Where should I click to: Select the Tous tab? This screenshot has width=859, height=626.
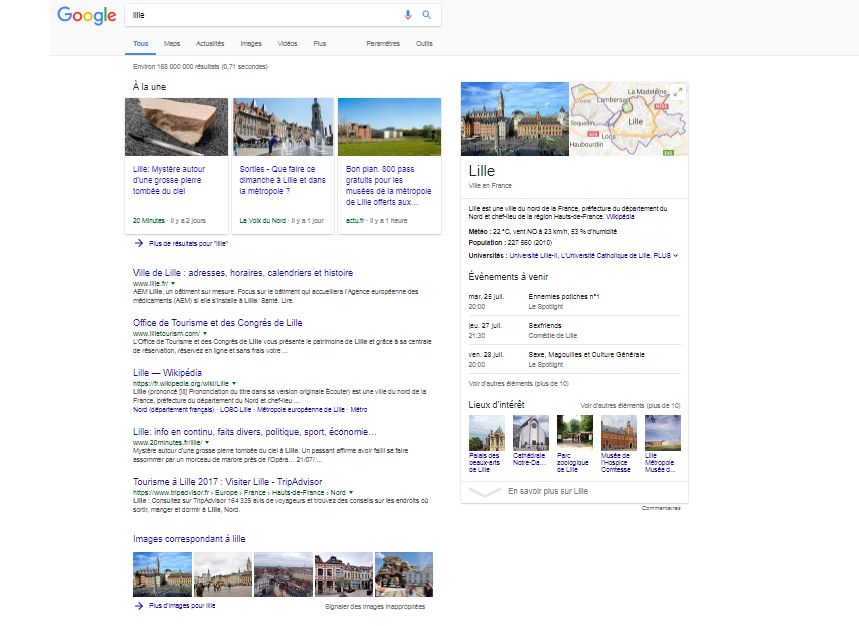[140, 43]
